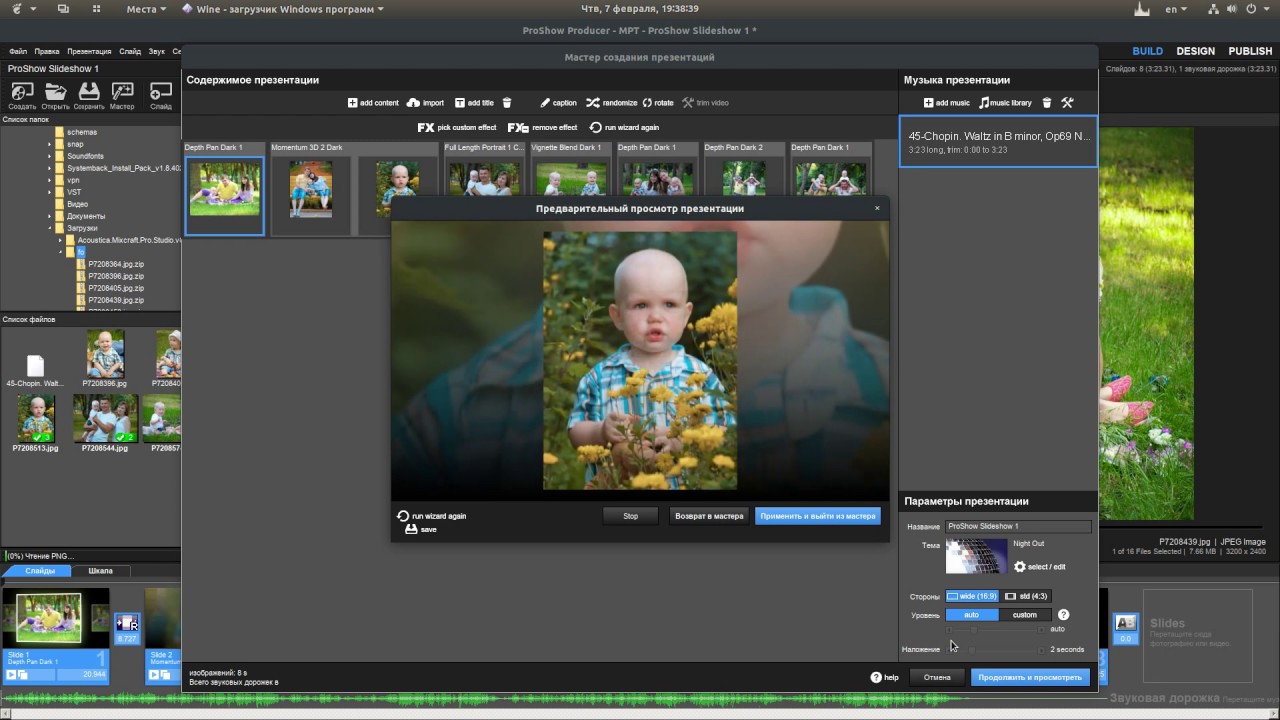The height and width of the screenshot is (720, 1280).
Task: Click the Создать new show icon
Action: tap(22, 92)
